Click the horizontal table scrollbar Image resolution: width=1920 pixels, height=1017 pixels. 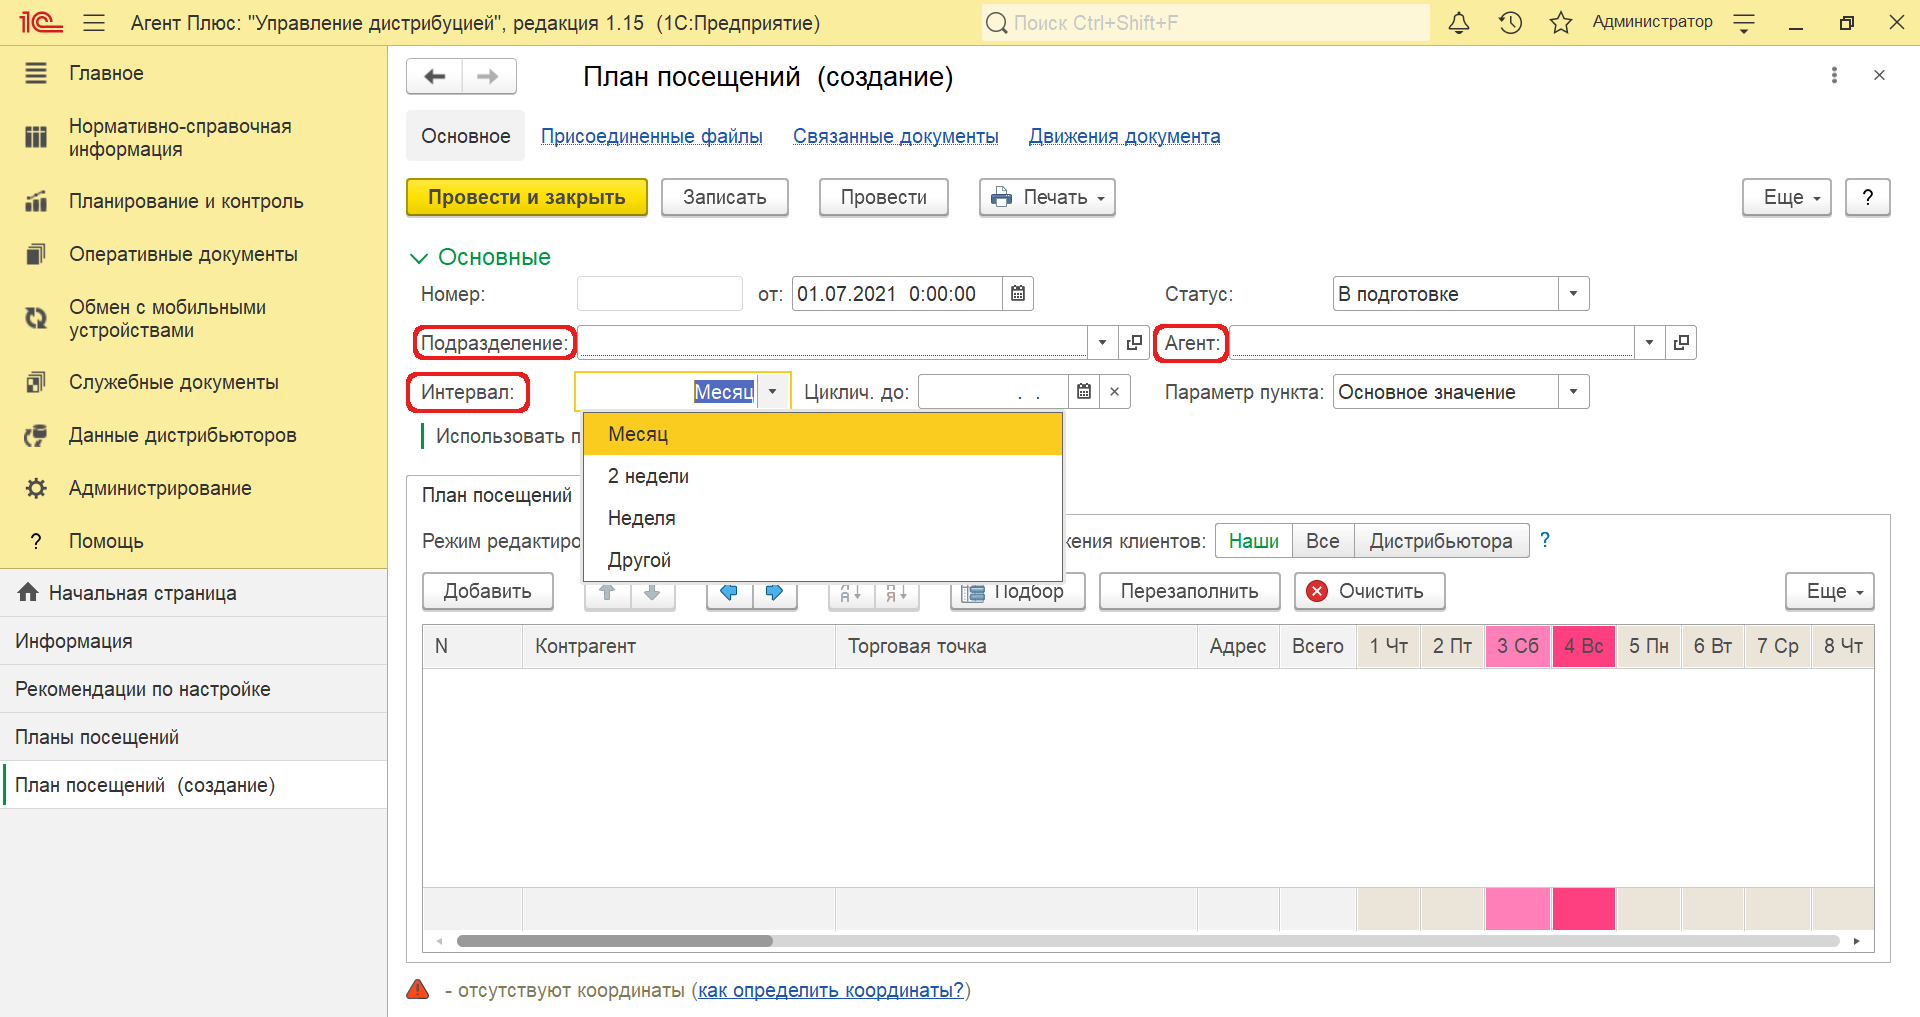coord(615,941)
